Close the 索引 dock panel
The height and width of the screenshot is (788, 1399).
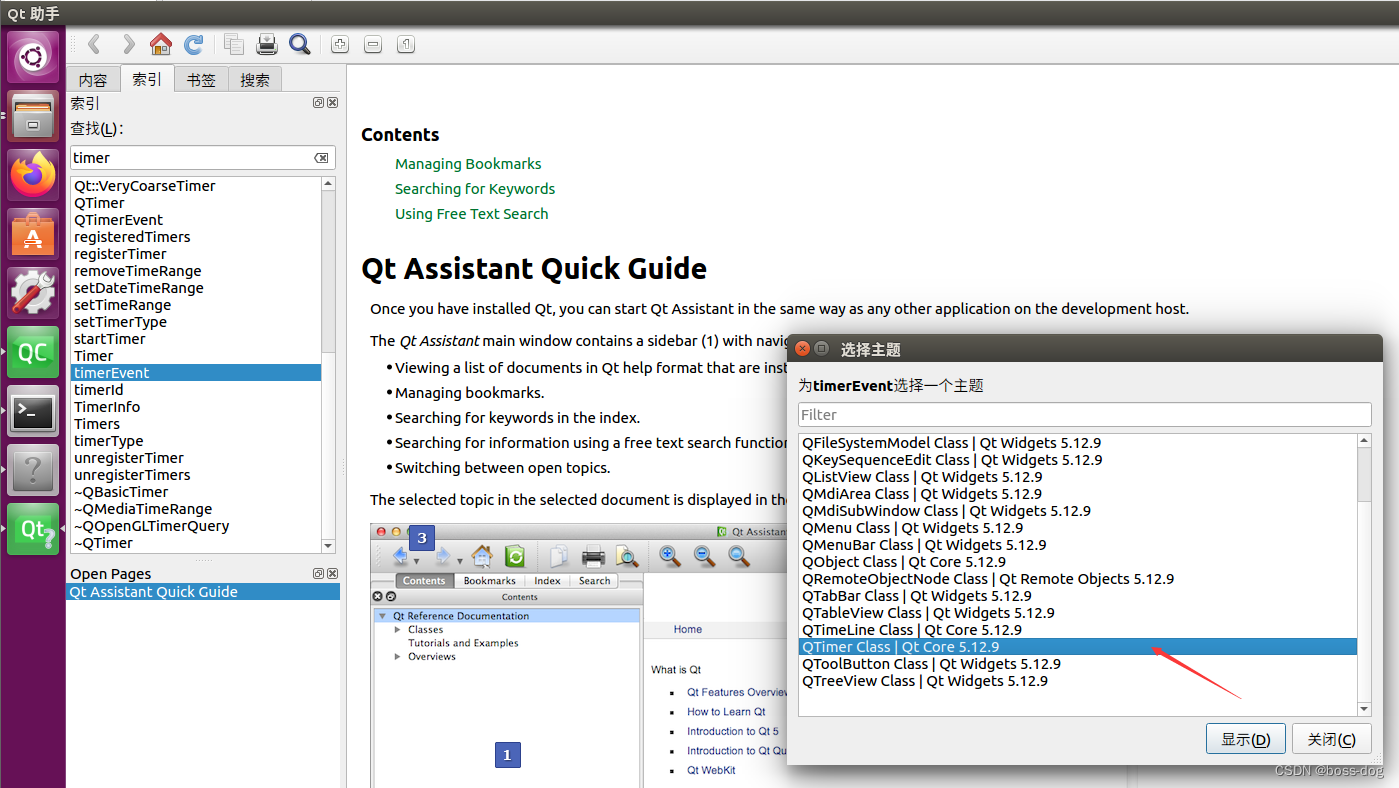tap(332, 103)
